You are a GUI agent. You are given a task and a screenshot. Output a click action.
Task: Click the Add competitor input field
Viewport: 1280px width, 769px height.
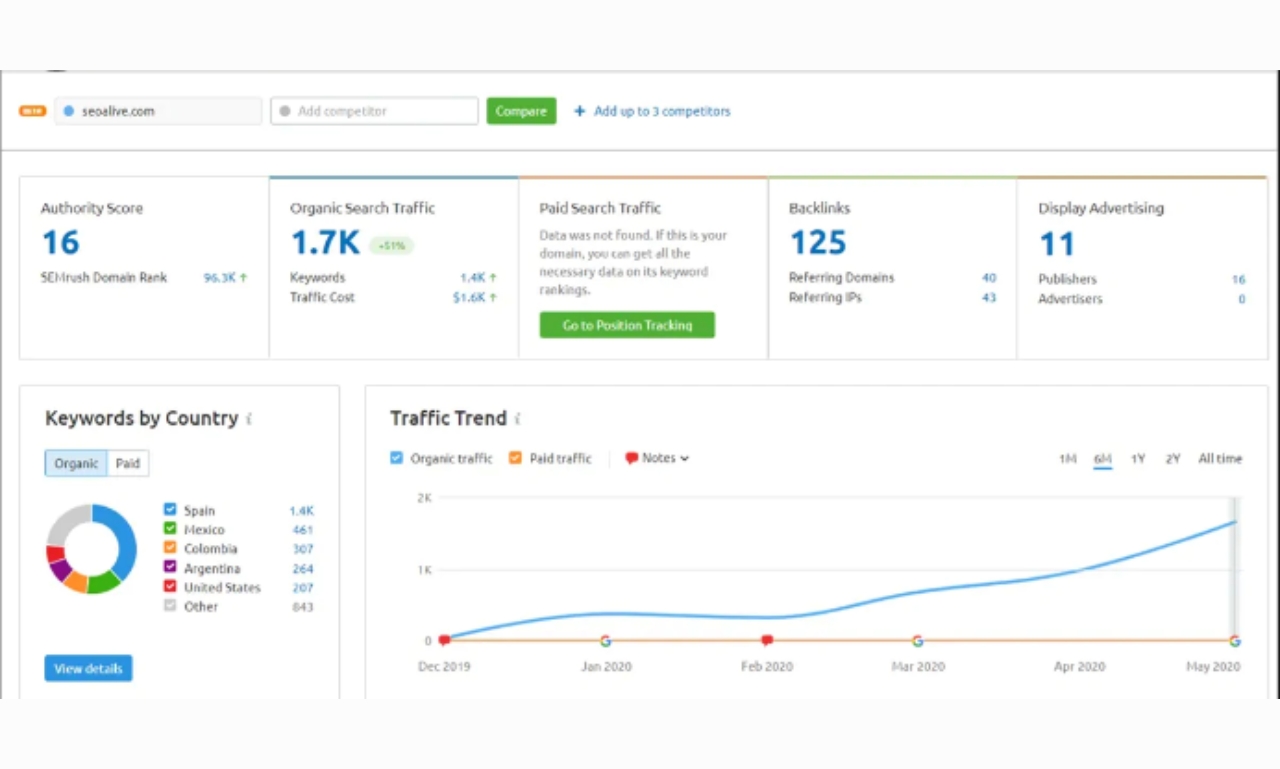(x=374, y=110)
